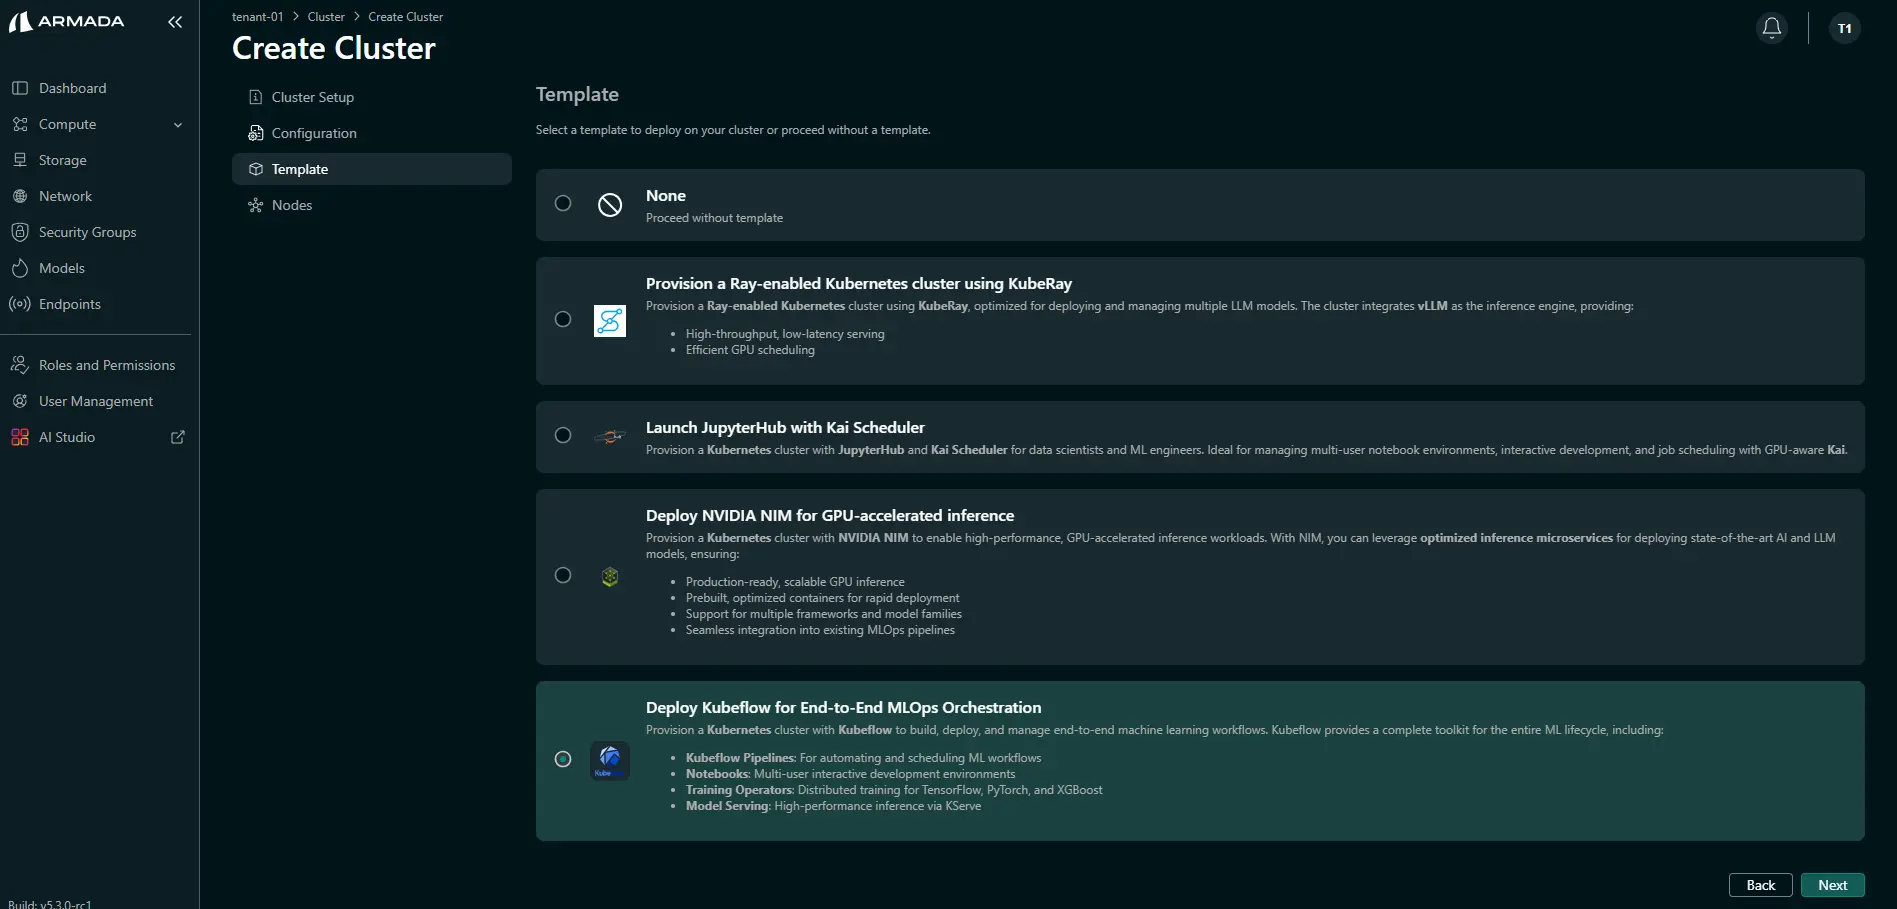Click the Cluster Setup step icon
Screen dimensions: 1897x909
tap(256, 97)
